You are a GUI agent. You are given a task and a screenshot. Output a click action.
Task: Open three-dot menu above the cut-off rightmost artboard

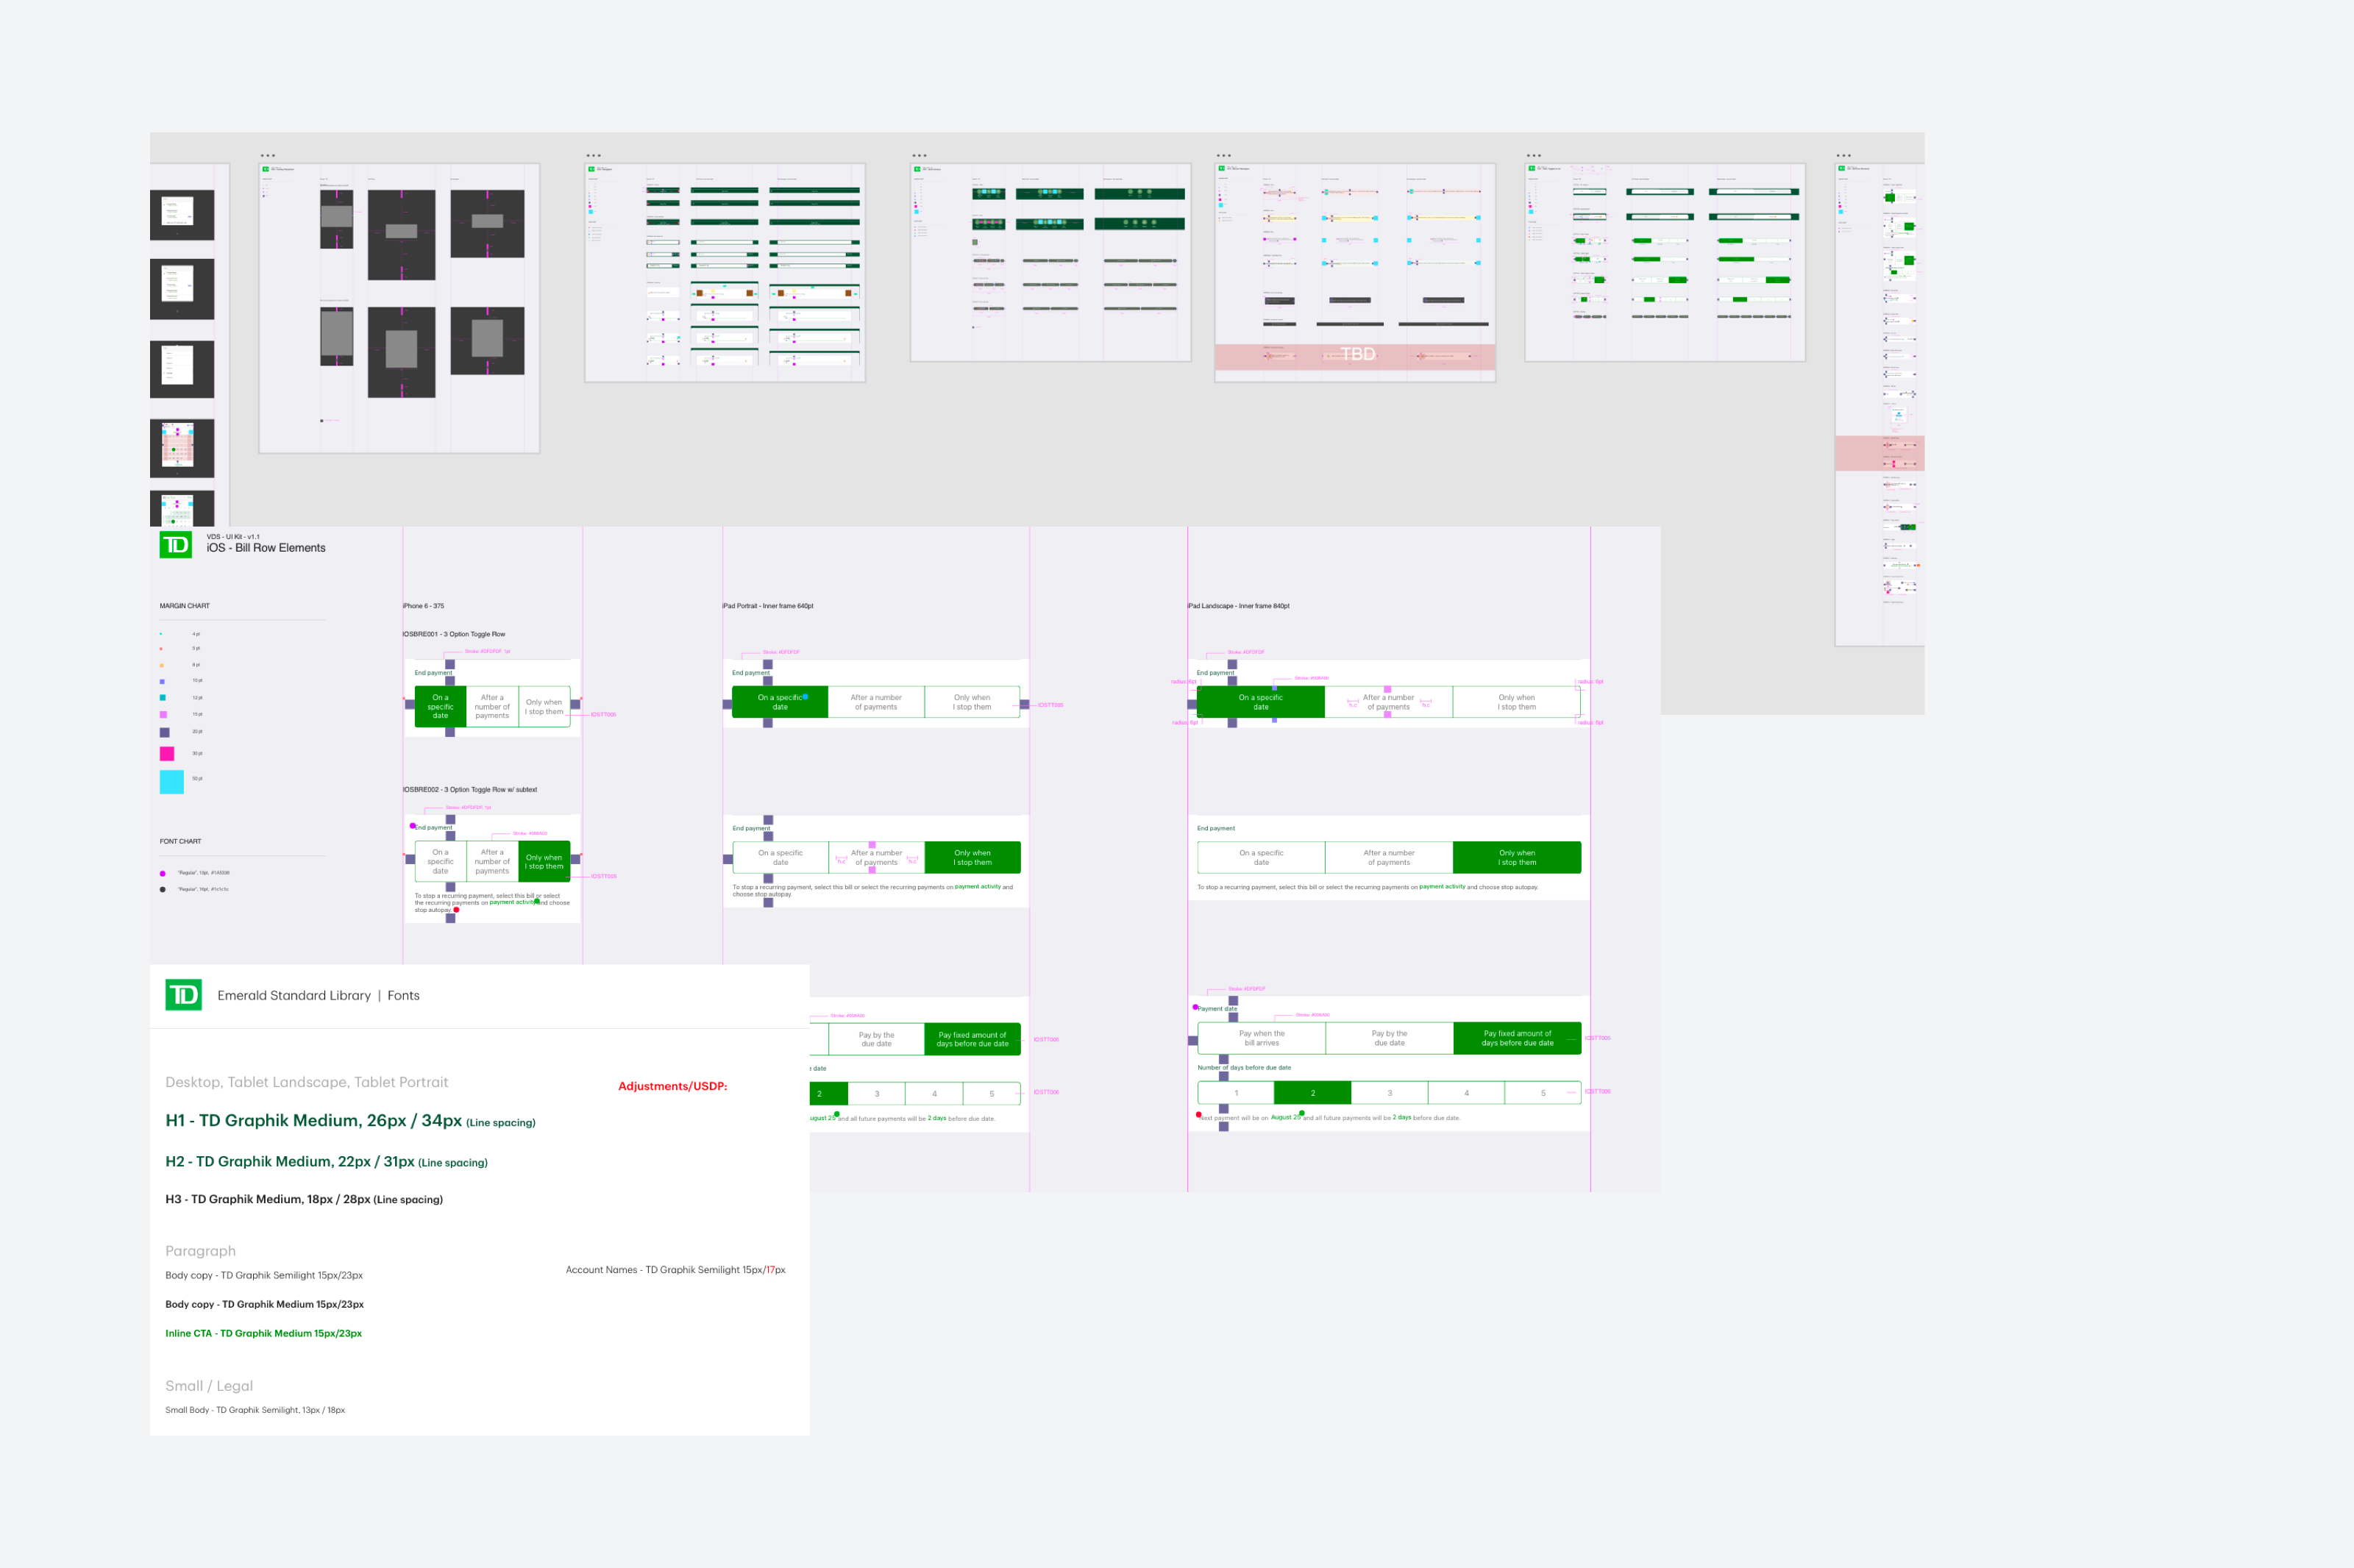(1843, 156)
